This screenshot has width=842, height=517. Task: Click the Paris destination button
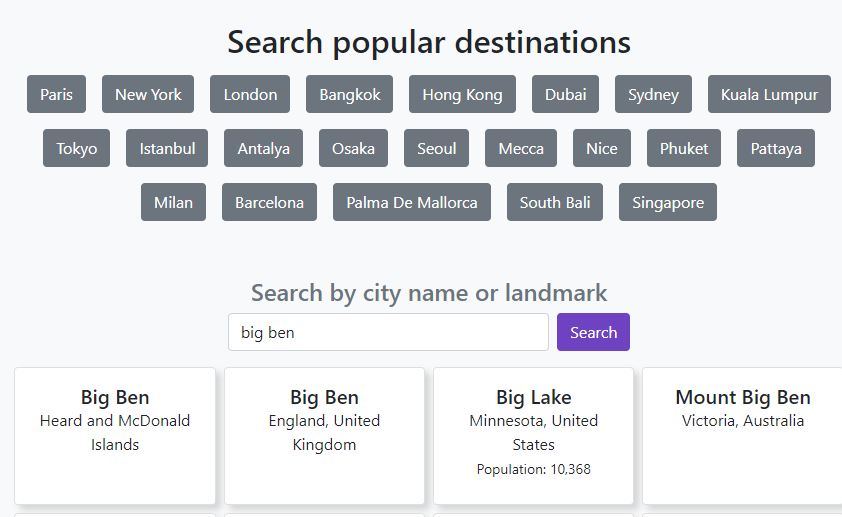click(x=56, y=94)
